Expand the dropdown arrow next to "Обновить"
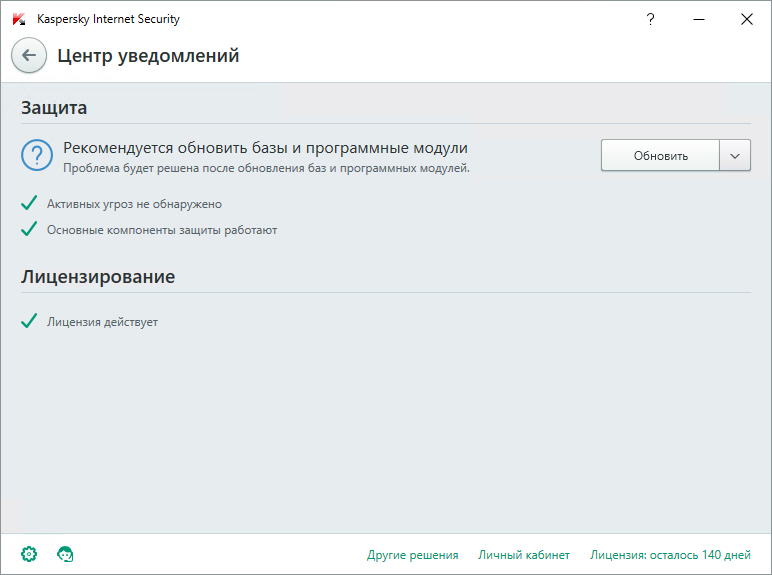This screenshot has width=772, height=575. point(735,156)
